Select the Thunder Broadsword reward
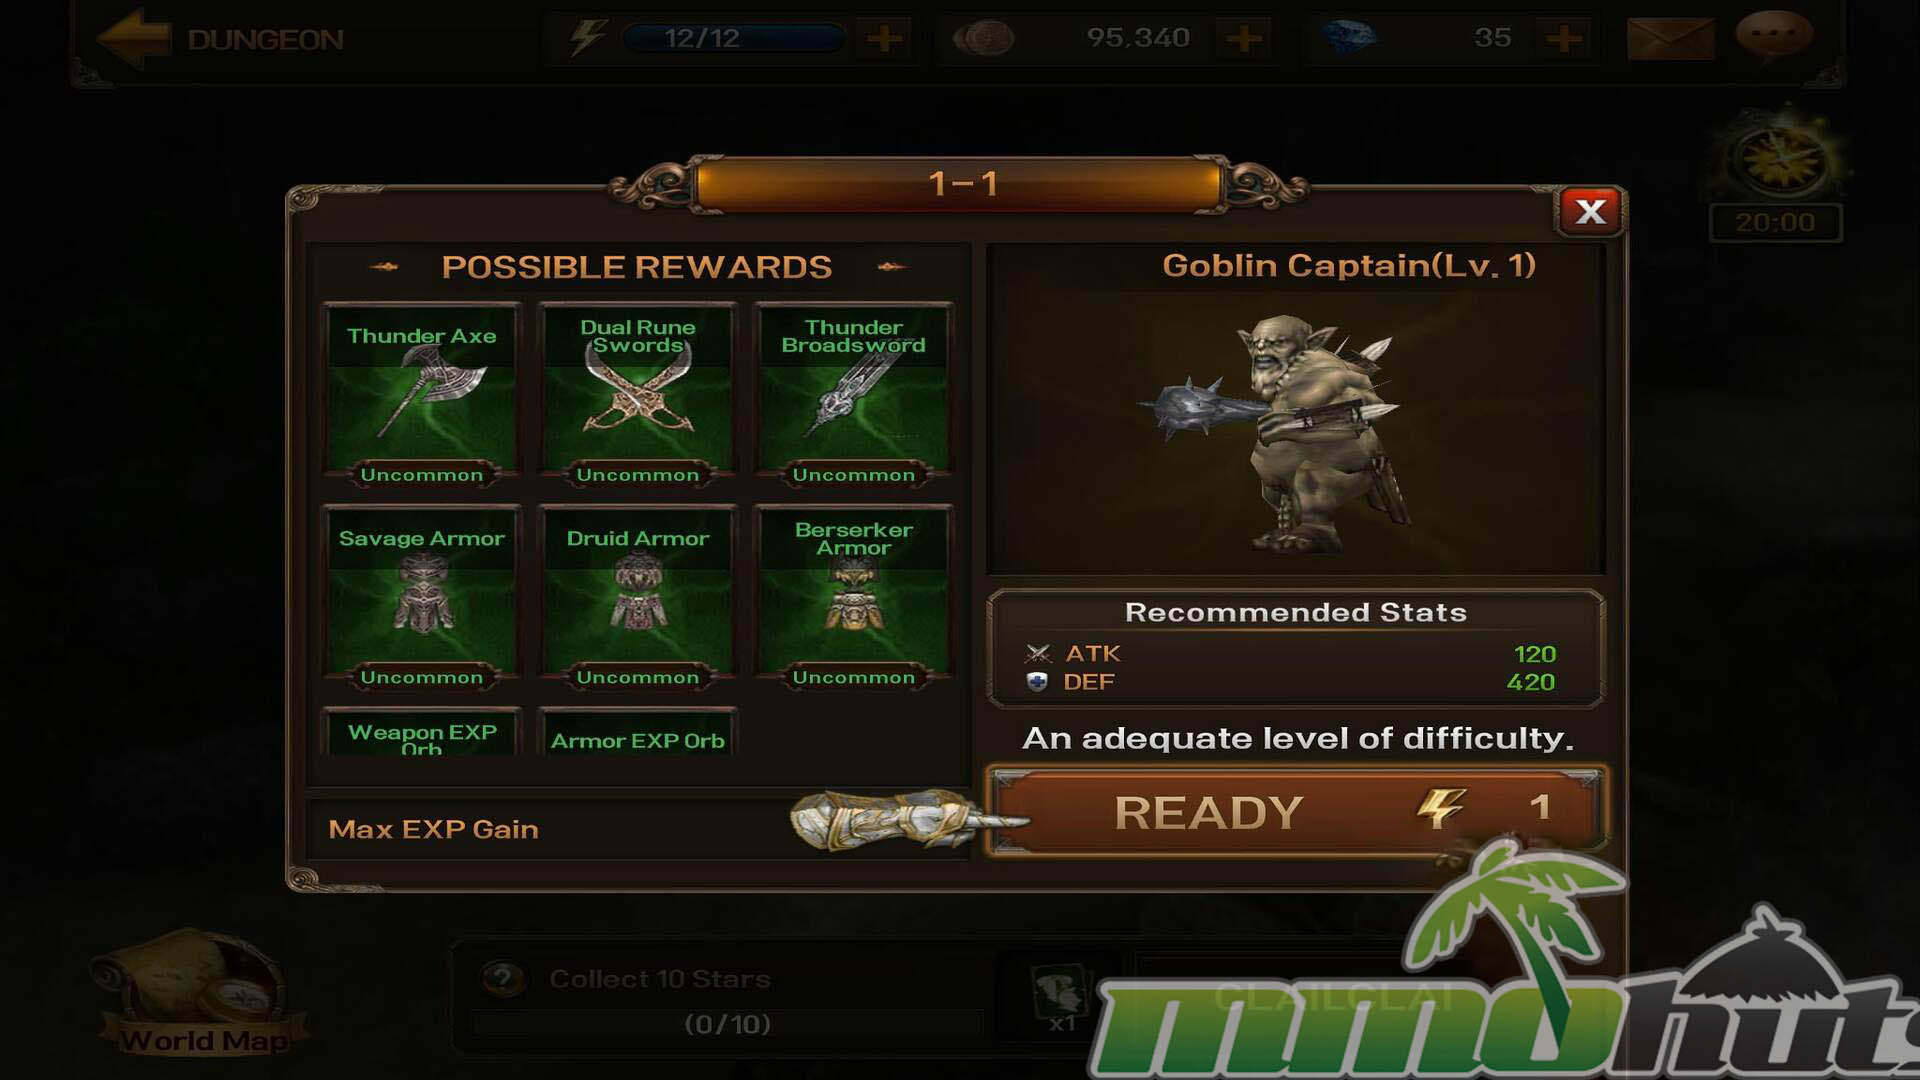The width and height of the screenshot is (1920, 1080). click(853, 394)
